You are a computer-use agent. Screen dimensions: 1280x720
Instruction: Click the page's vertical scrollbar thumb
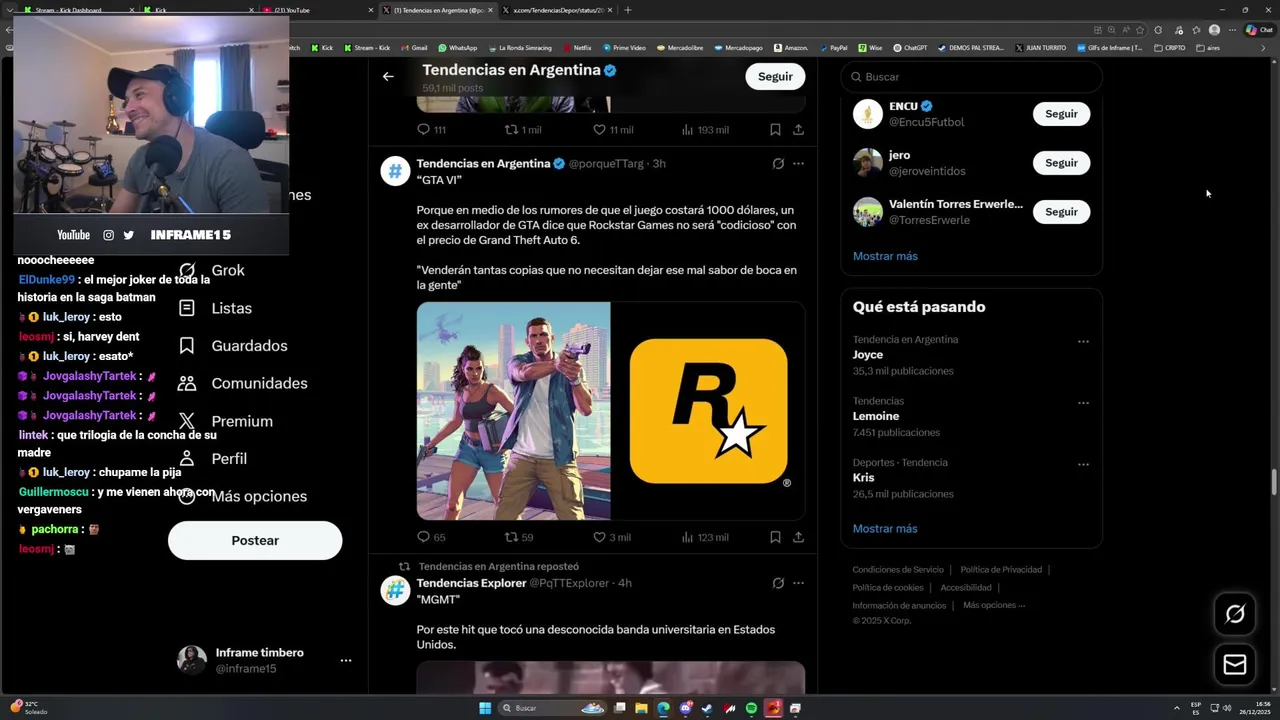1274,481
